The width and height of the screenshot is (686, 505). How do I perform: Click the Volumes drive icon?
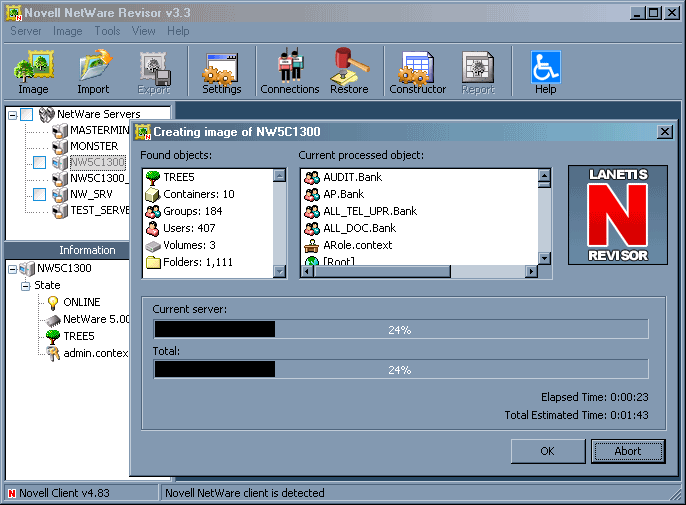[153, 246]
